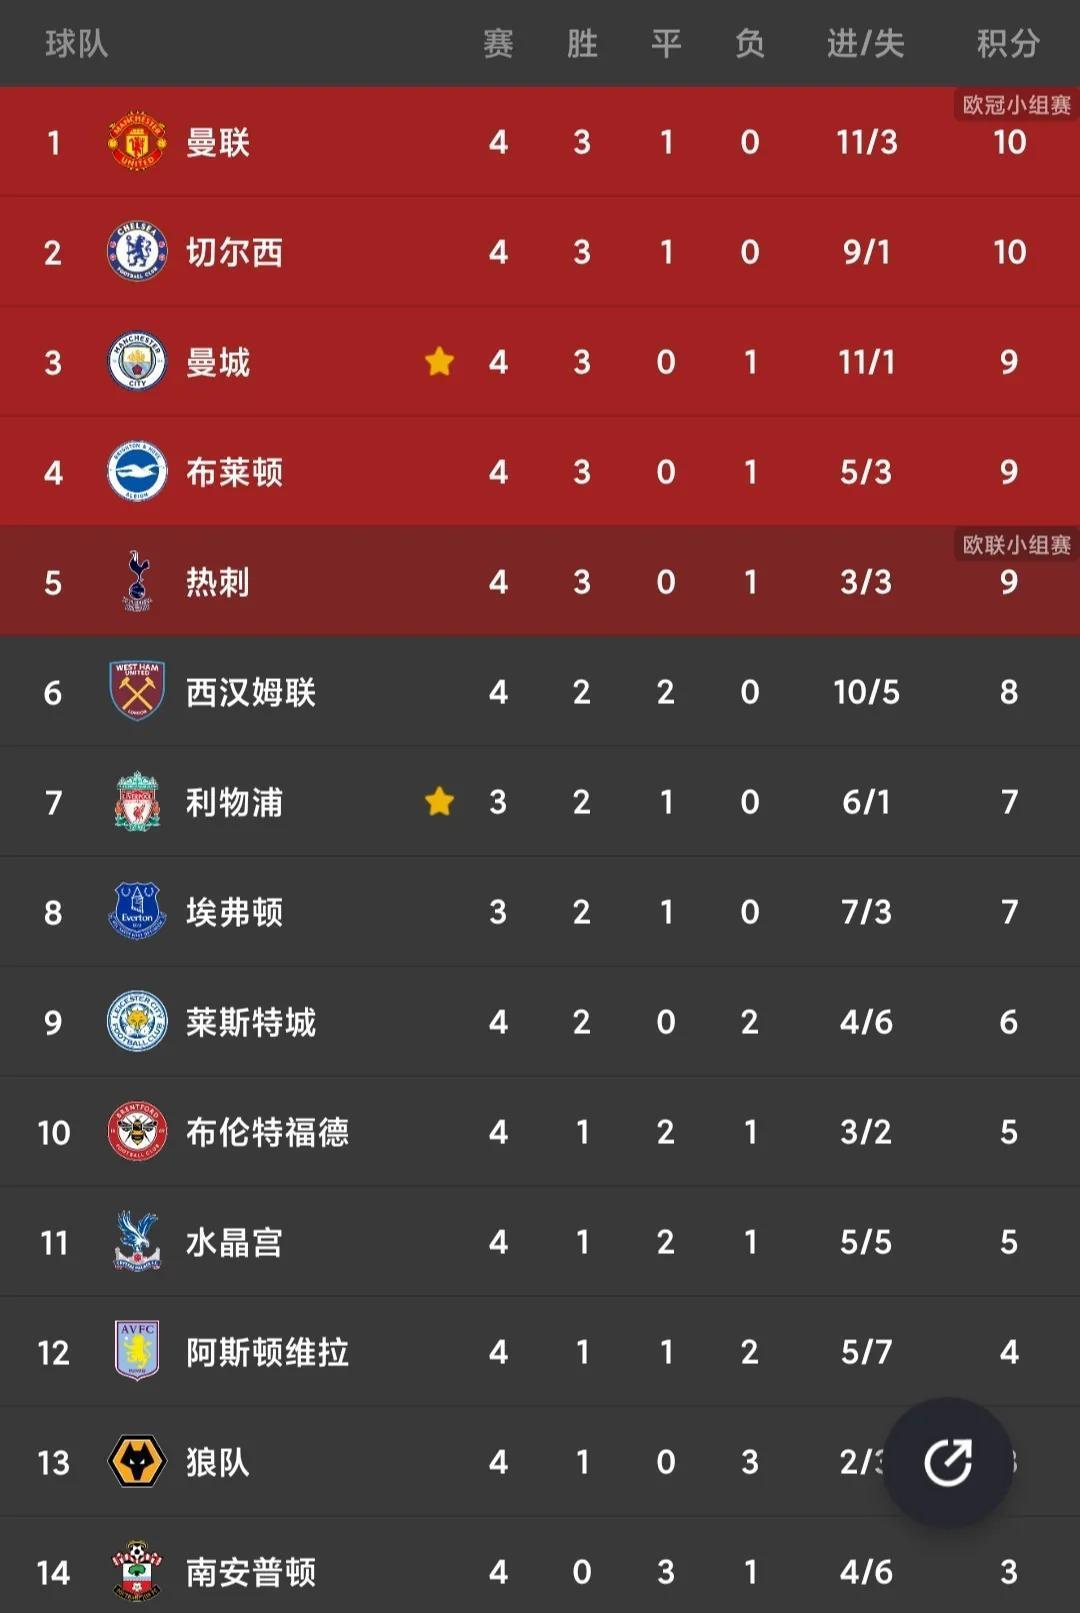Tap the Tottenham cockerel crest
The width and height of the screenshot is (1080, 1613).
137,581
